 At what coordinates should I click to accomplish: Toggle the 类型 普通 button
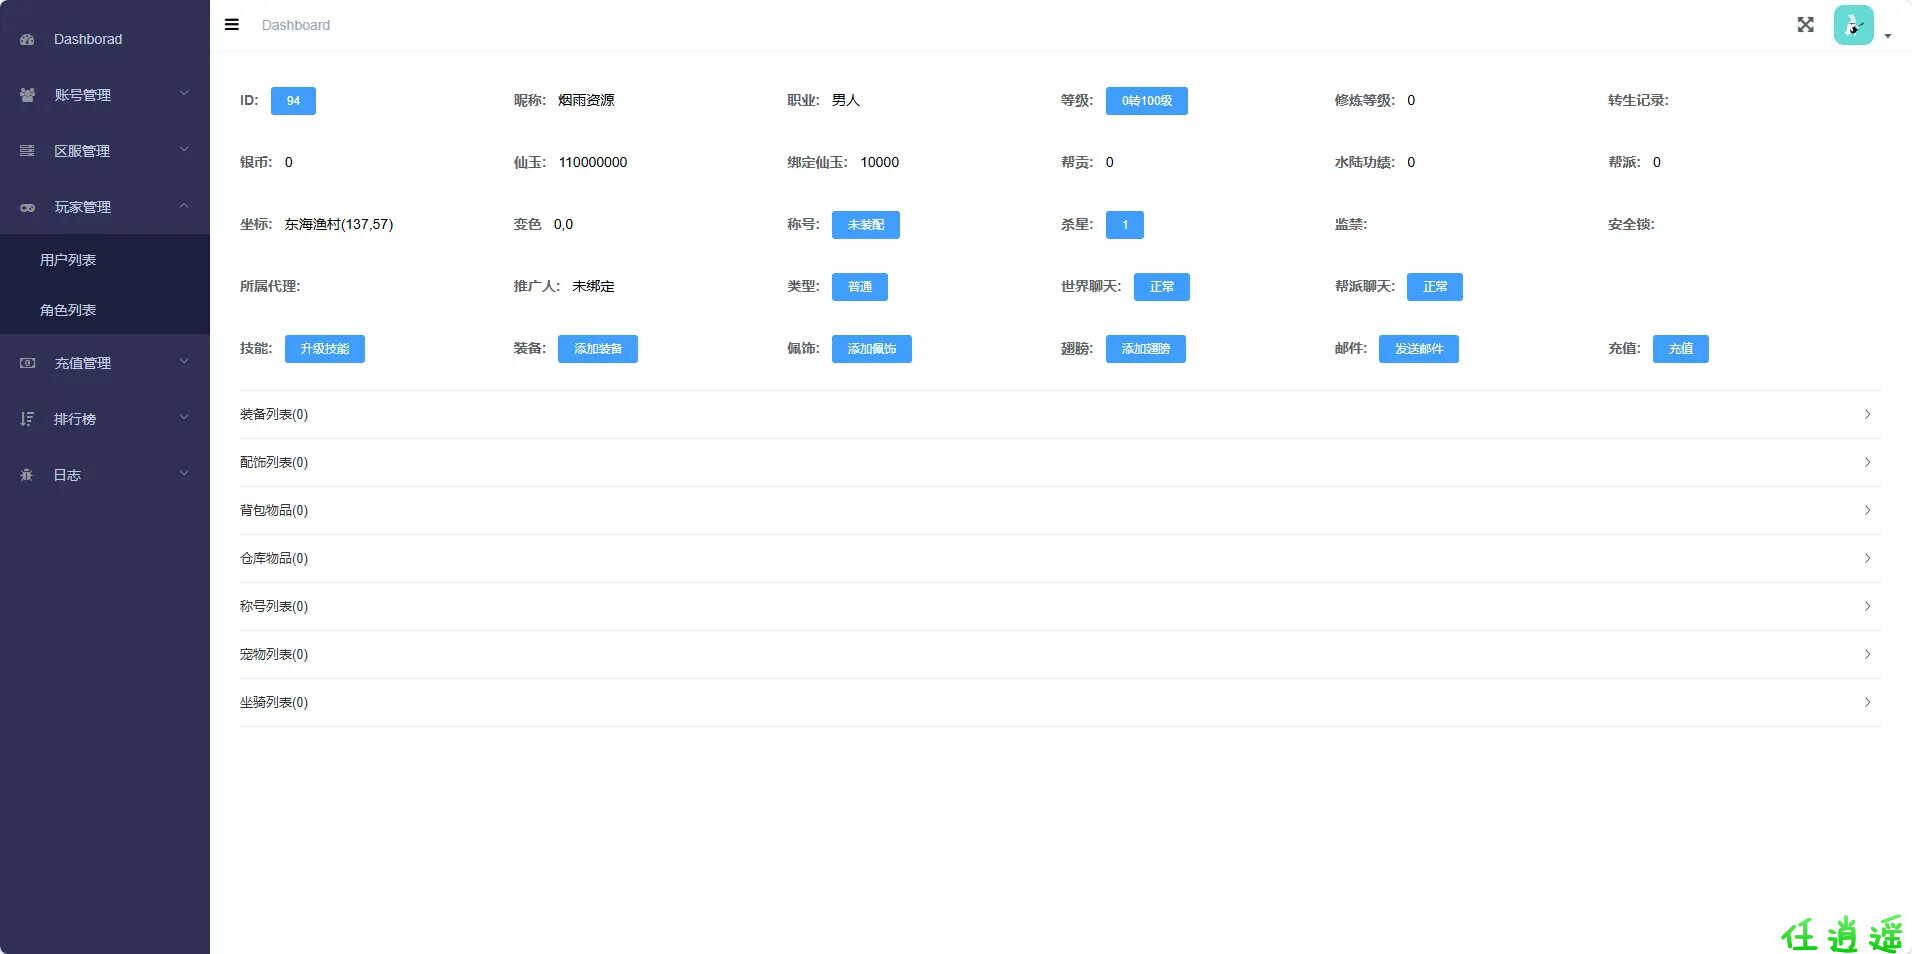coord(859,287)
